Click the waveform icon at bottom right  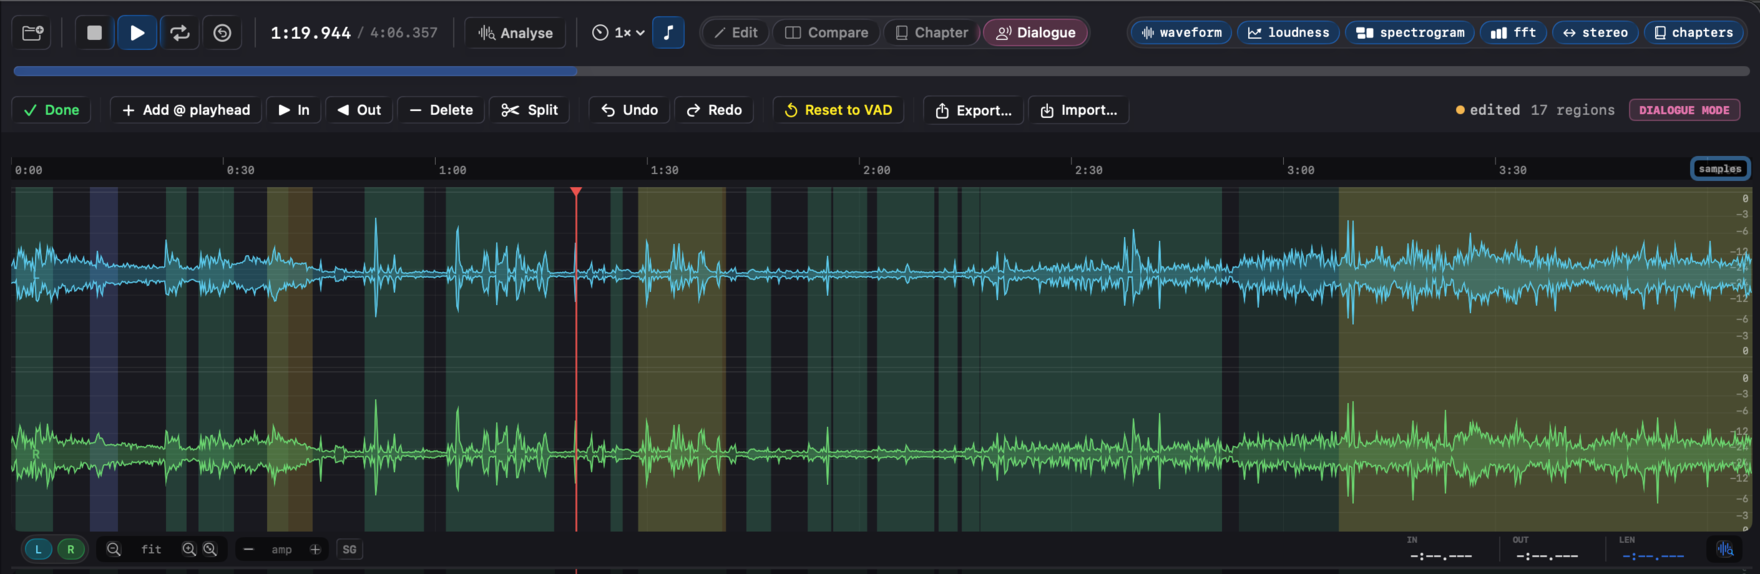point(1725,549)
